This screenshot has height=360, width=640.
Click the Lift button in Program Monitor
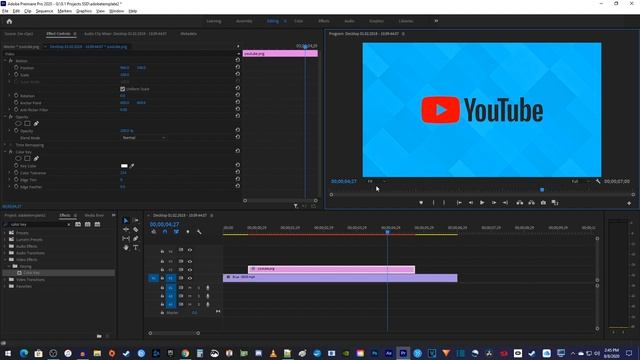[x=520, y=203]
